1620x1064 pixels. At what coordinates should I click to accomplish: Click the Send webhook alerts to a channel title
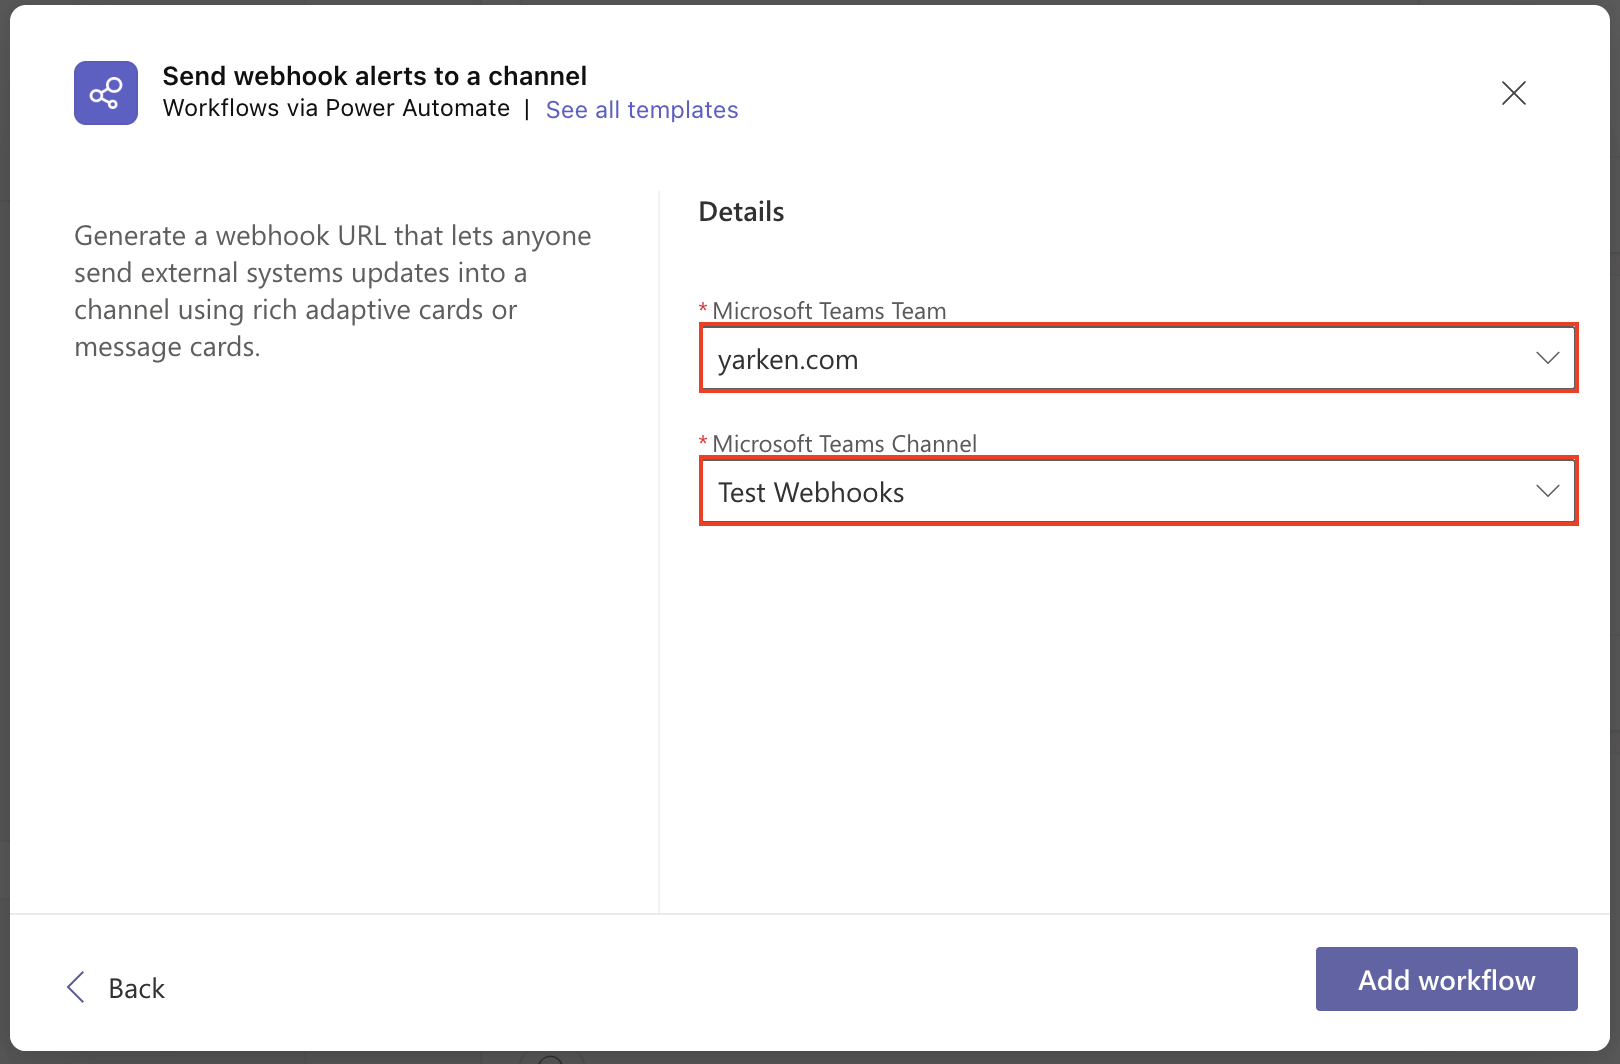374,76
